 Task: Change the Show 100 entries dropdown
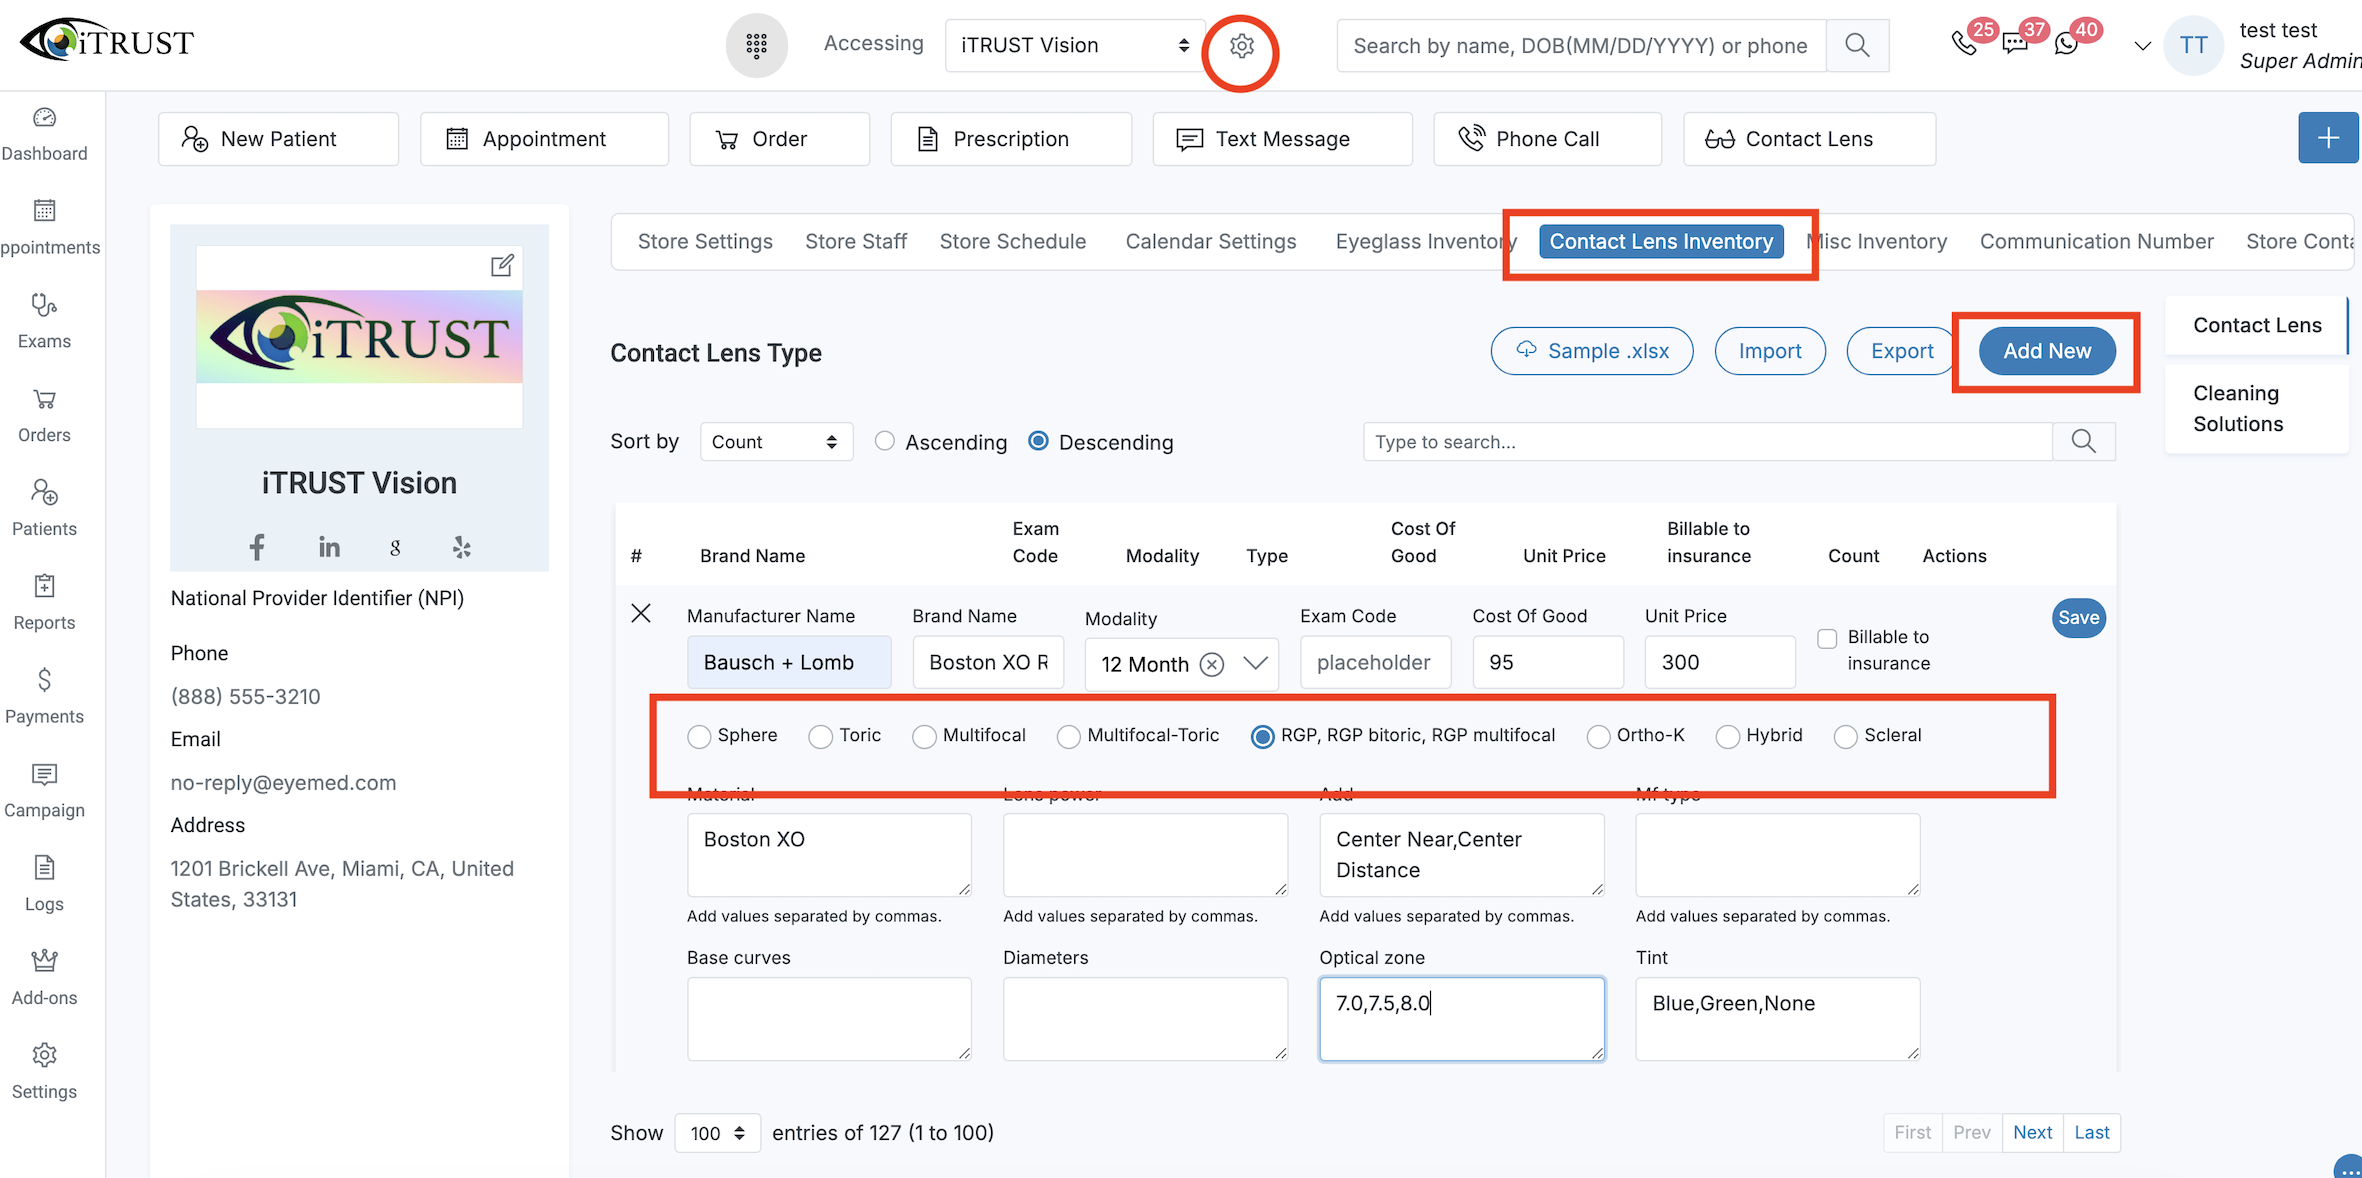[x=717, y=1133]
